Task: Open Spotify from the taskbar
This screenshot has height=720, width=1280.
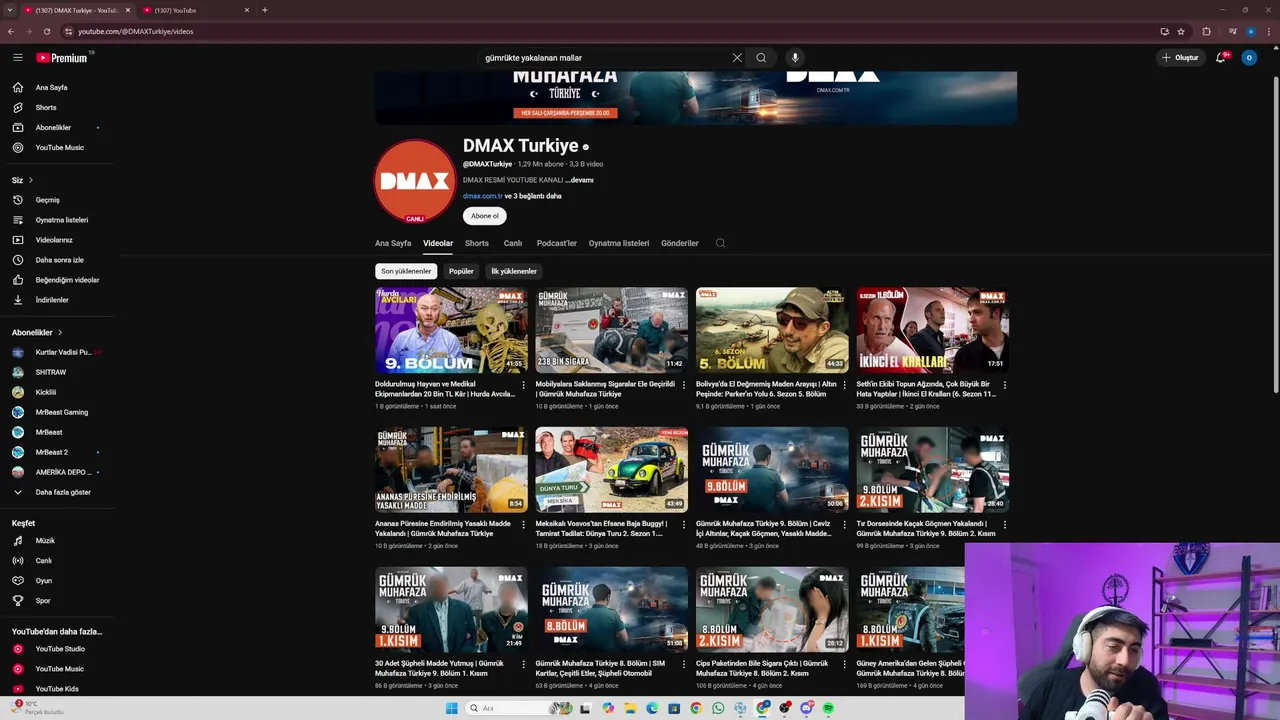Action: tap(829, 708)
